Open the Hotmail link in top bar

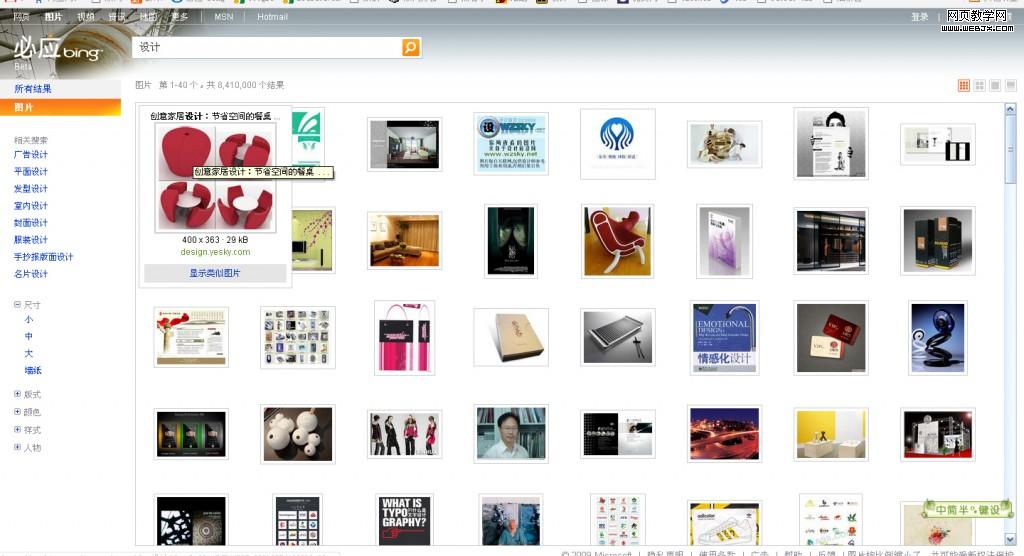(272, 17)
